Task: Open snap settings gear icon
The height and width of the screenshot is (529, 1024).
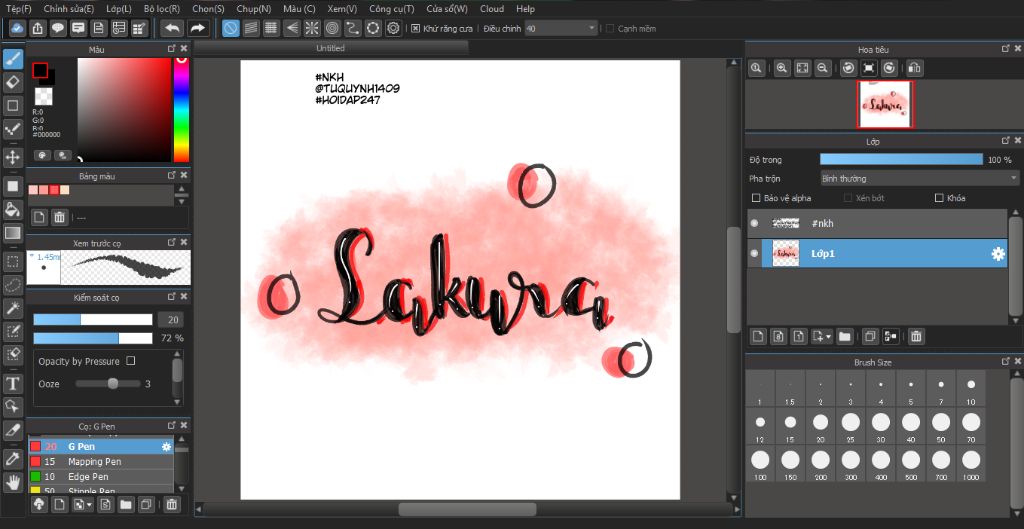Action: point(393,28)
